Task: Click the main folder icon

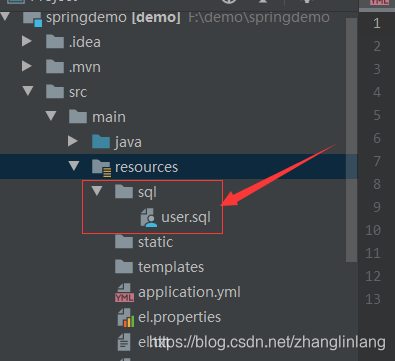Action: tap(78, 116)
